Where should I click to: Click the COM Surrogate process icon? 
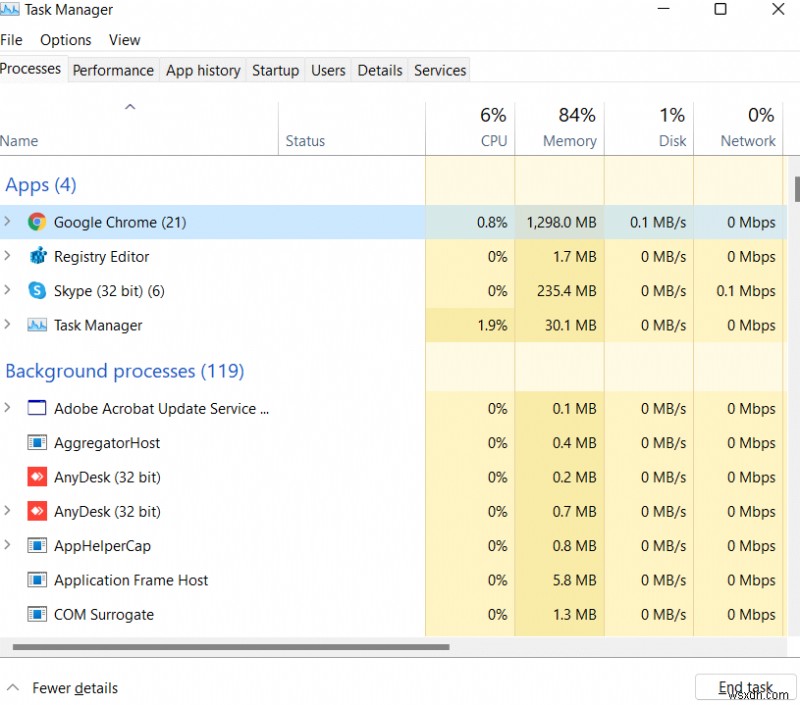click(37, 614)
